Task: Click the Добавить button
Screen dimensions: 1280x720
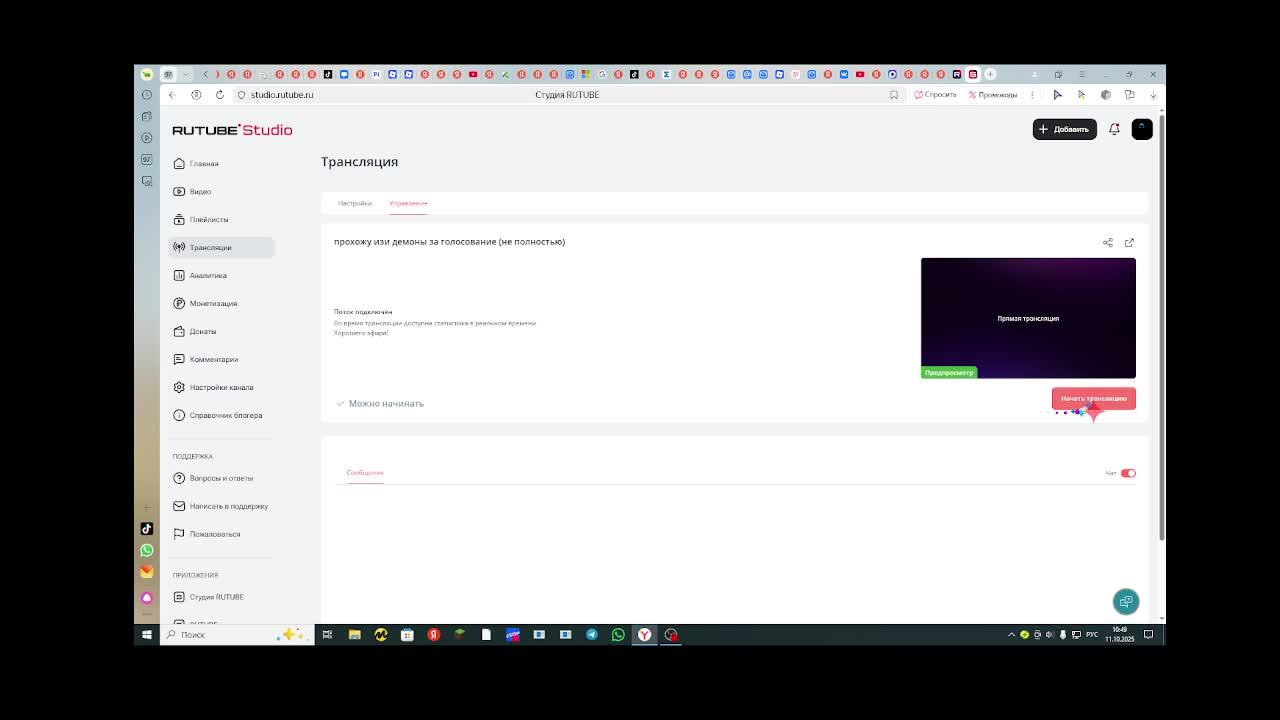Action: pos(1064,129)
